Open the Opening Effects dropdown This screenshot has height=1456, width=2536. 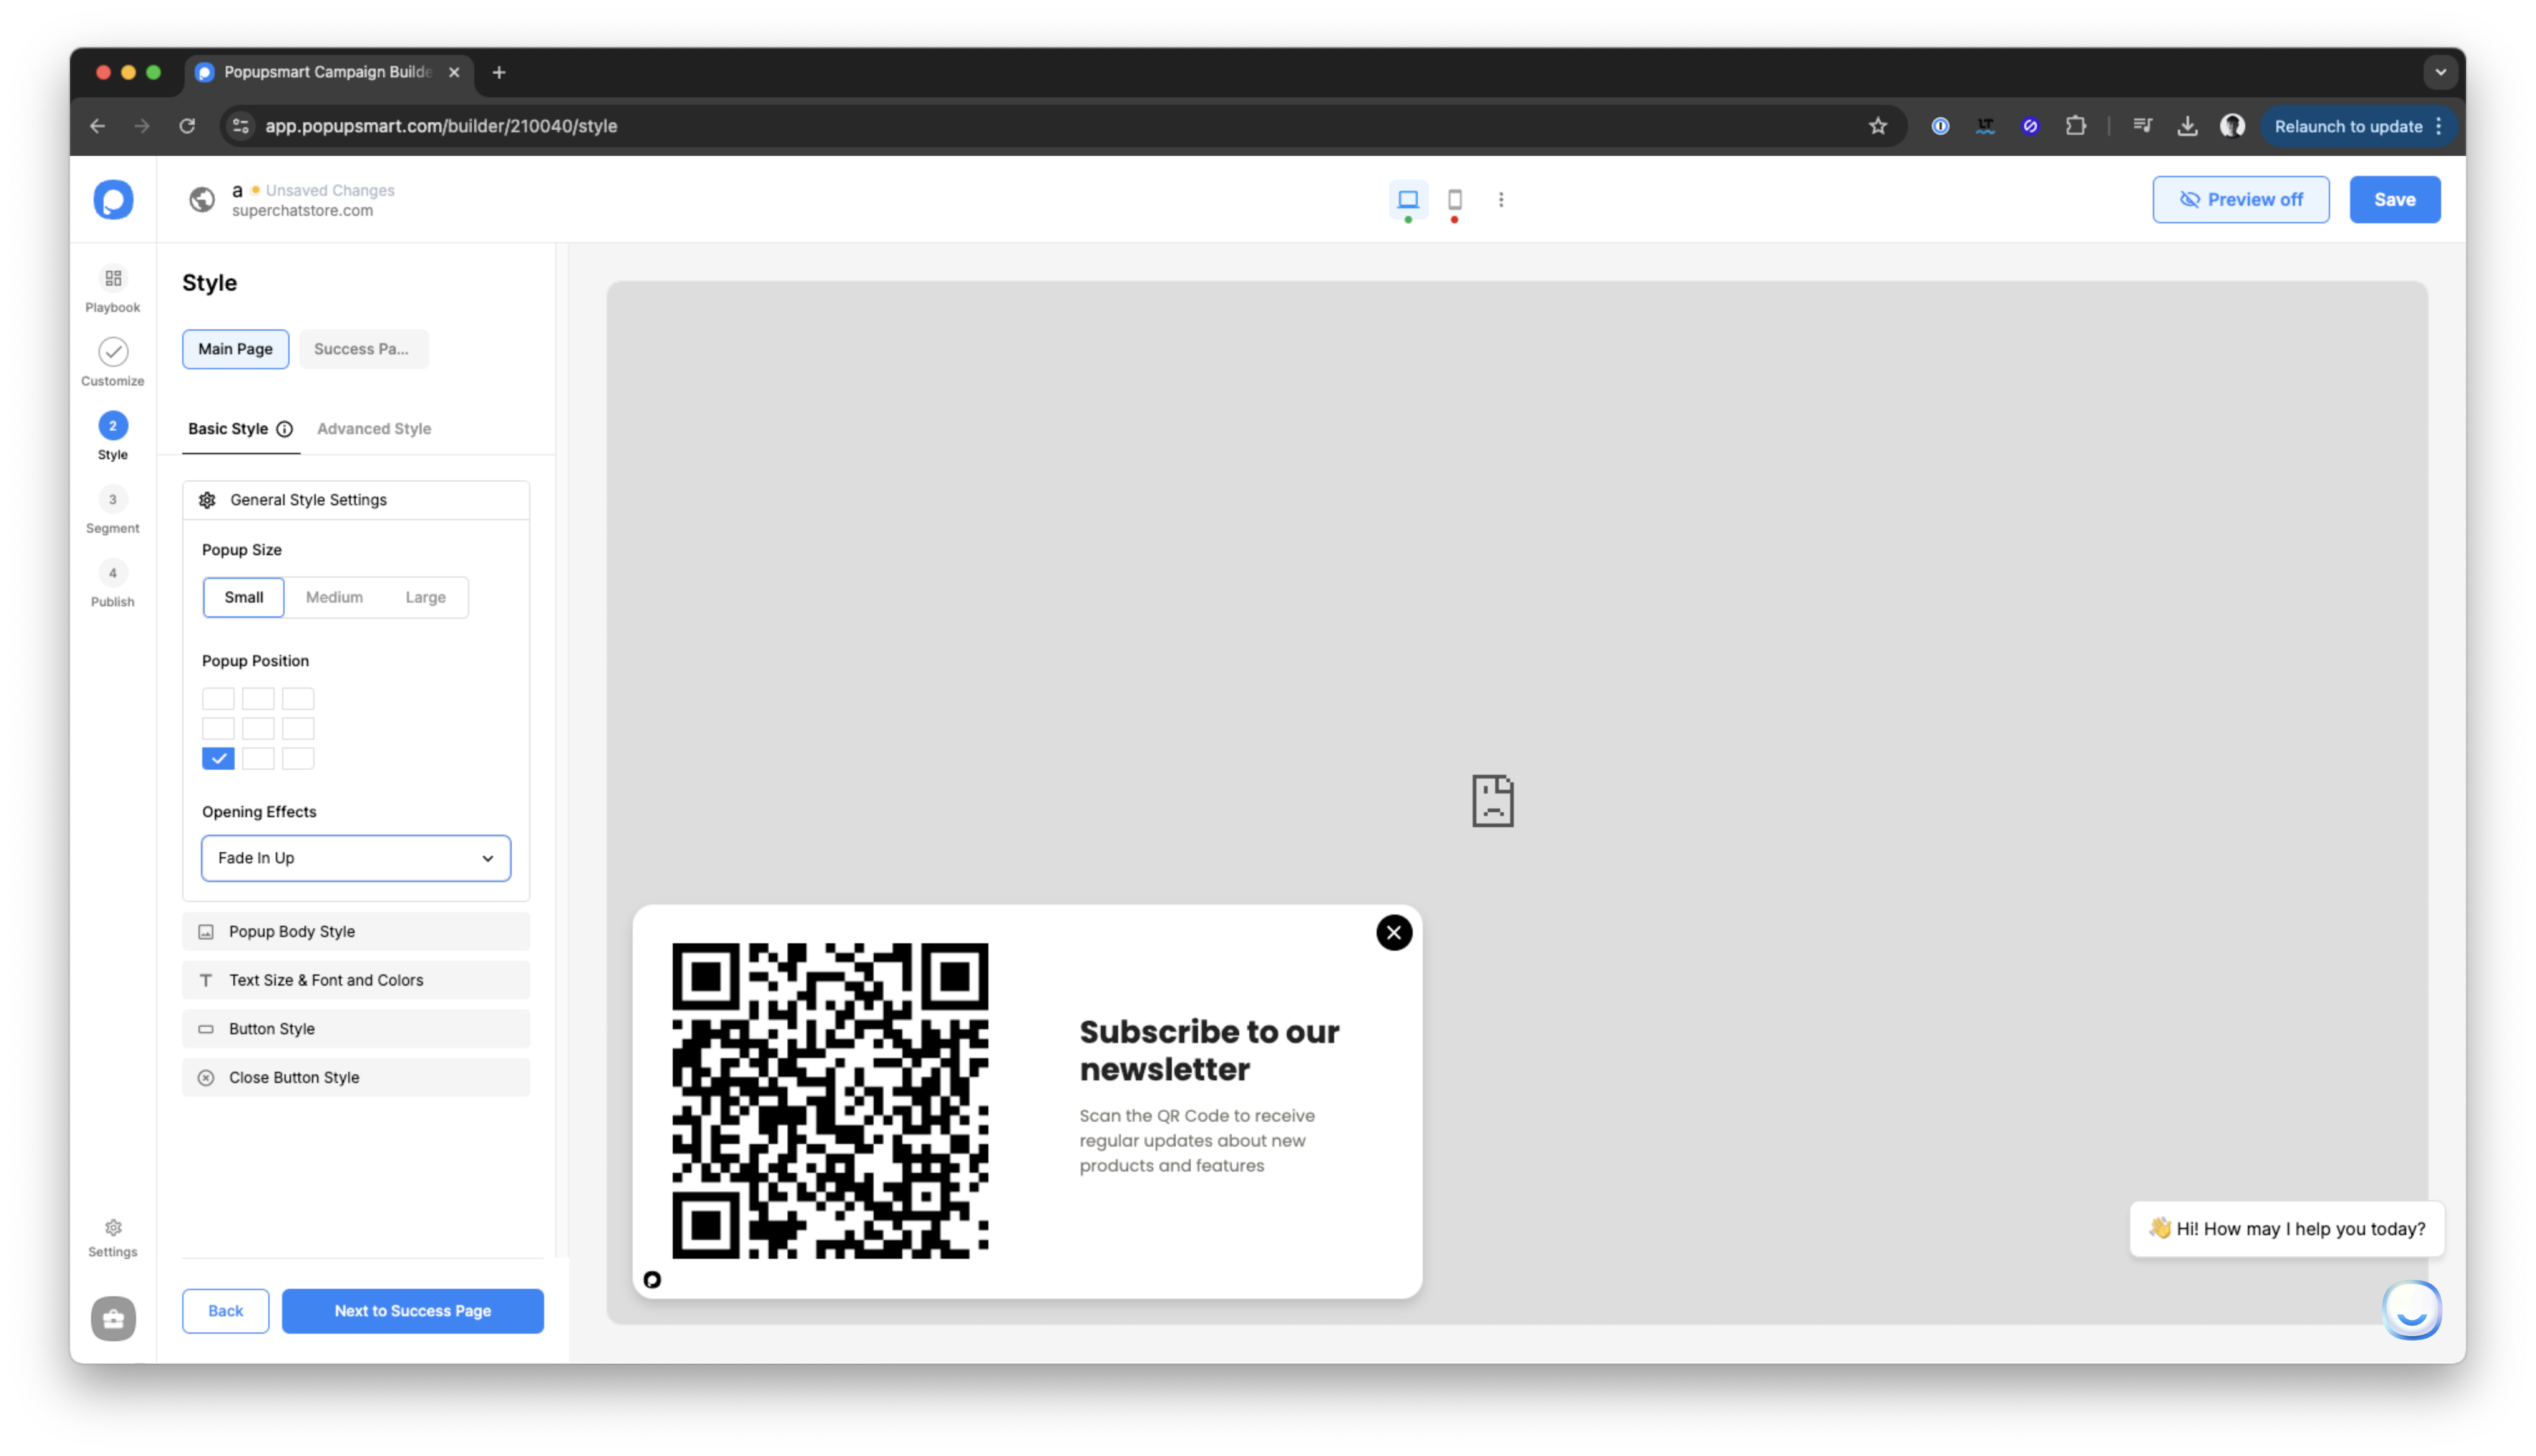coord(356,858)
